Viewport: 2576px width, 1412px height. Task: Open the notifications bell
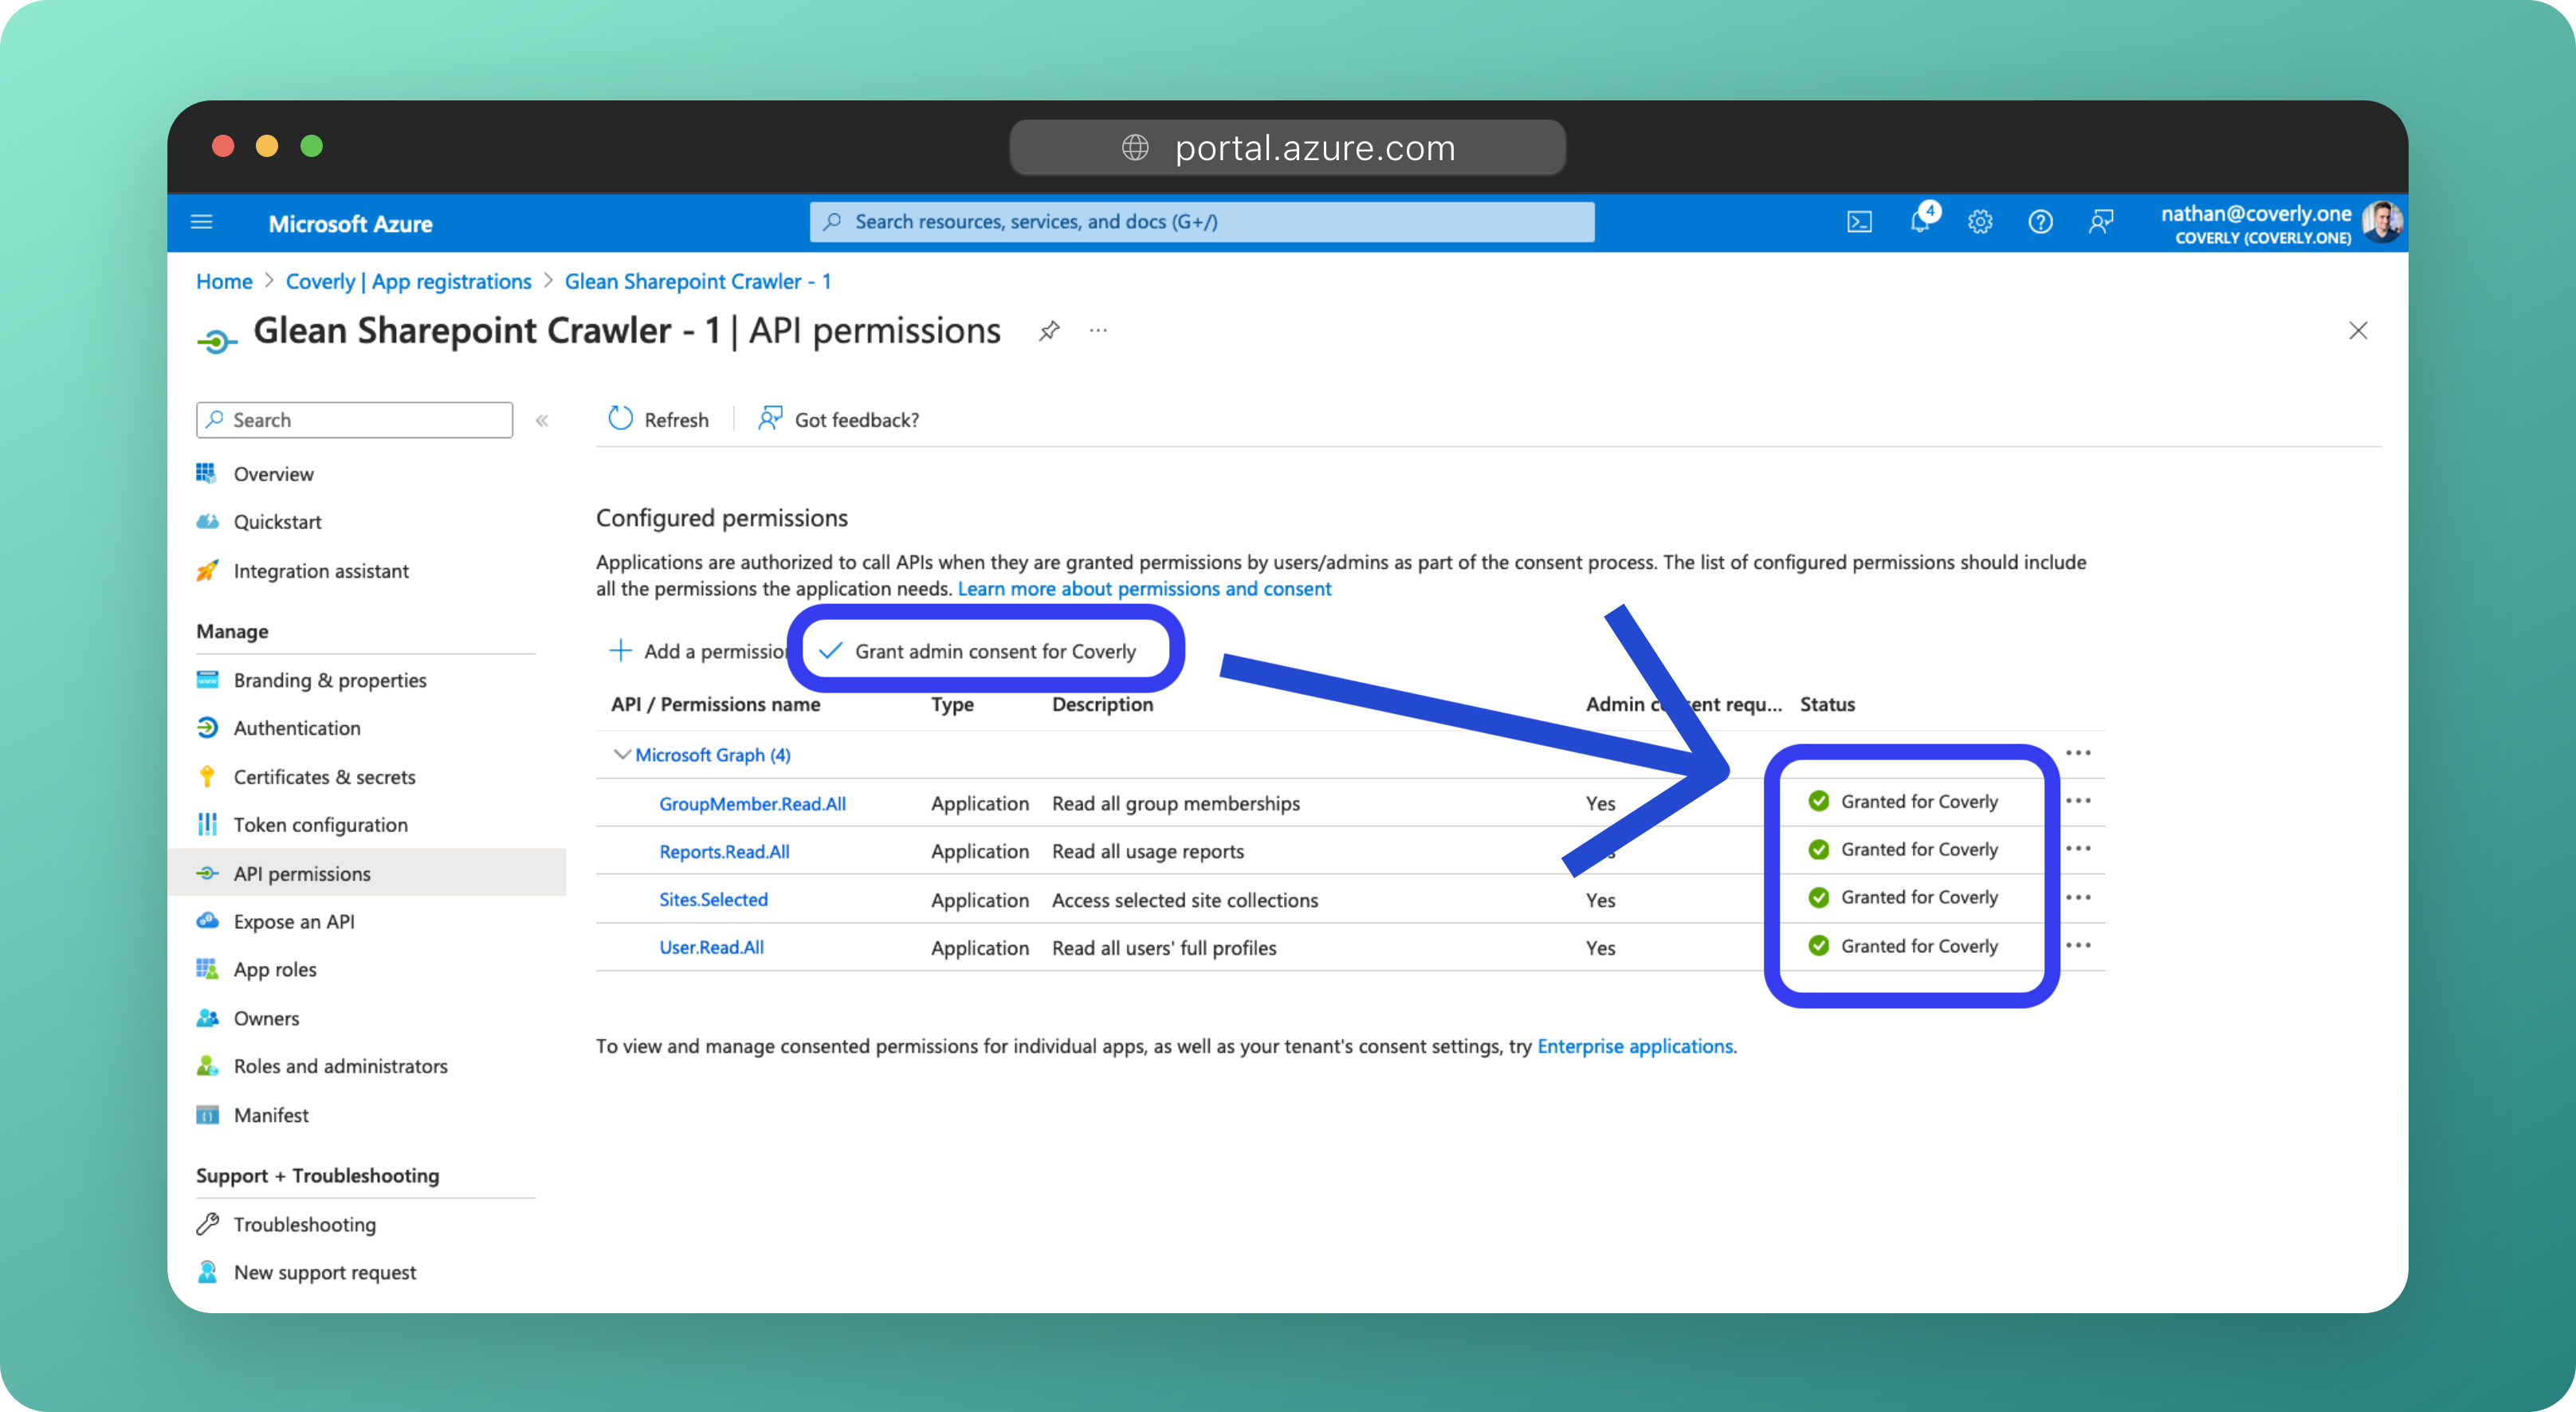pyautogui.click(x=1919, y=222)
